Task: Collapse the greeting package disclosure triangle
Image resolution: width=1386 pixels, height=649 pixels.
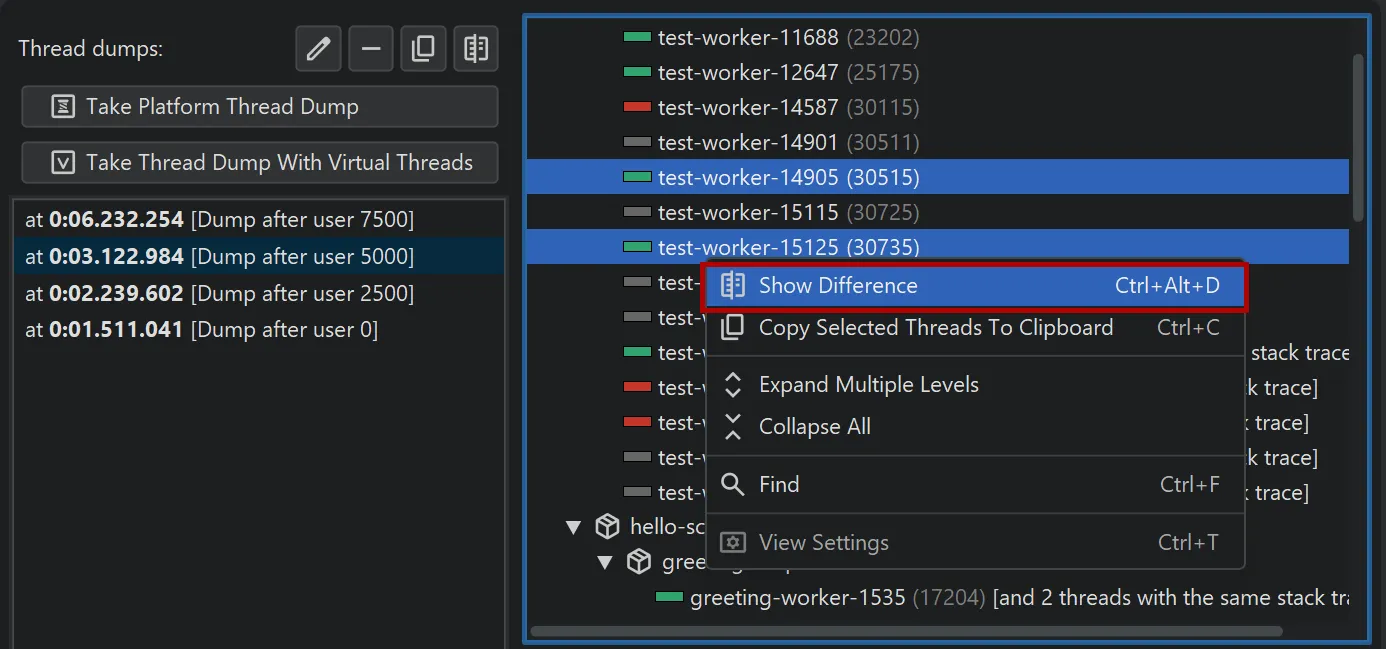Action: pos(604,561)
